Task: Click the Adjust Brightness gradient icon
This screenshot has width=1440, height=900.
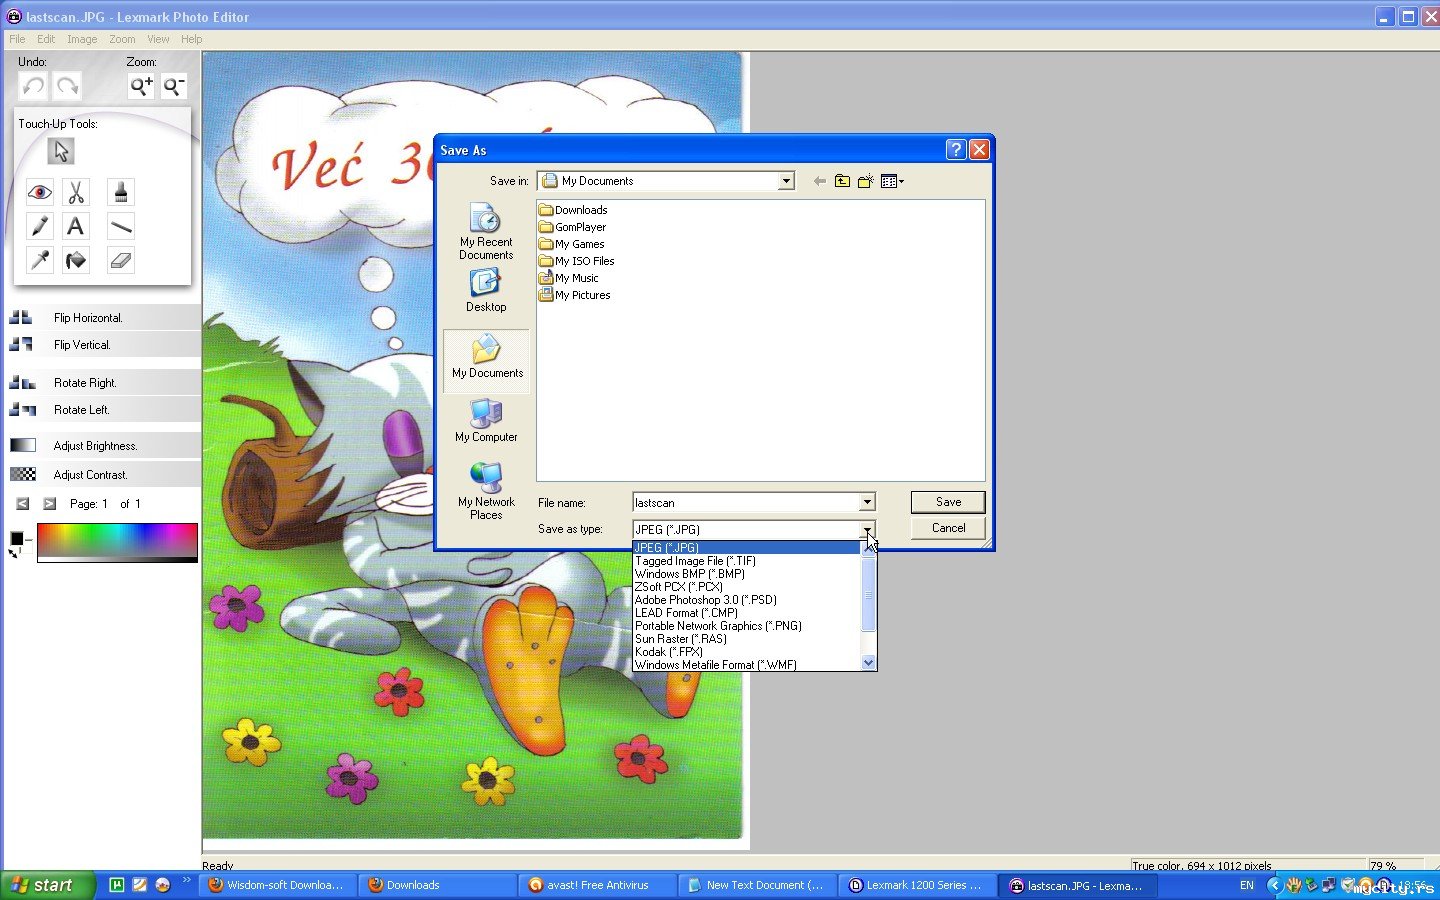Action: (22, 445)
